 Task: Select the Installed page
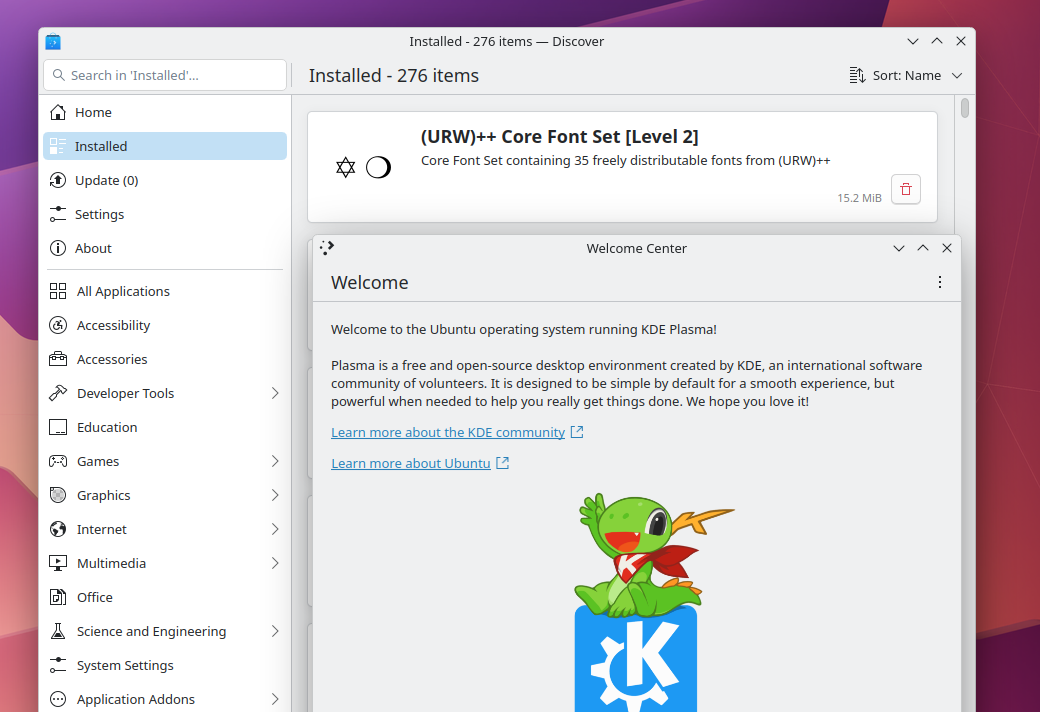click(x=165, y=146)
